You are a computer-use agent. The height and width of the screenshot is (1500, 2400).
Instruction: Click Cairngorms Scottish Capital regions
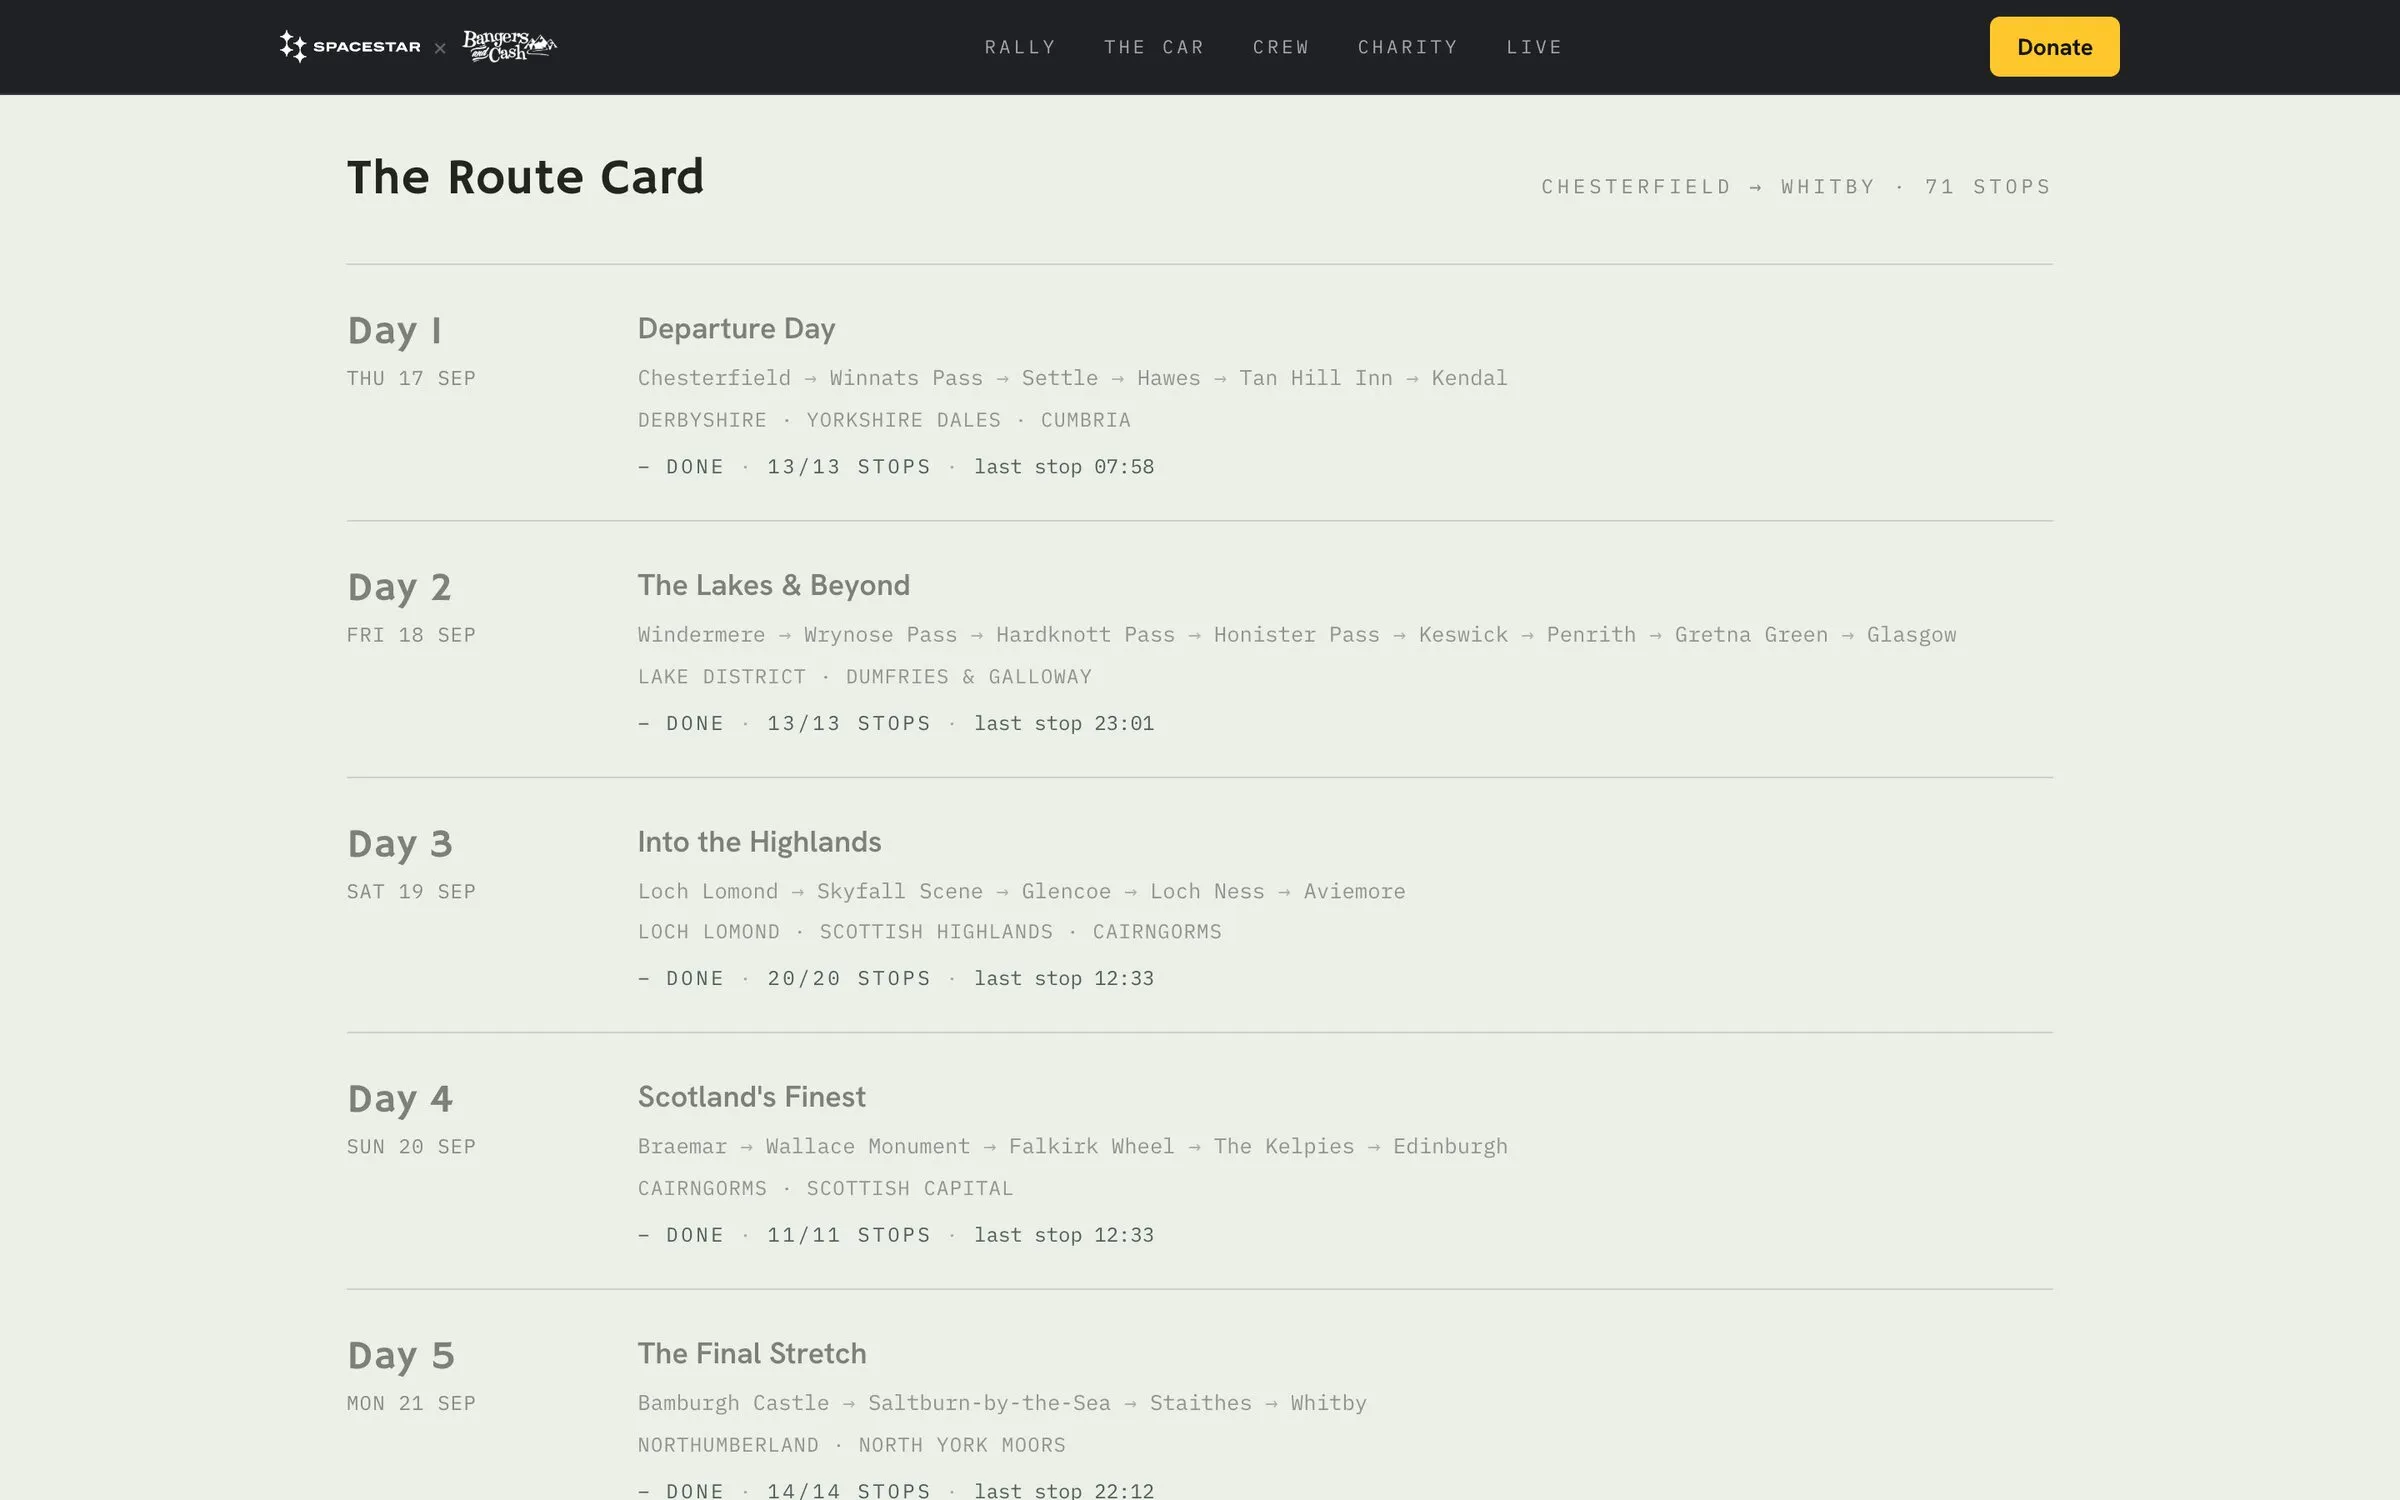826,1189
